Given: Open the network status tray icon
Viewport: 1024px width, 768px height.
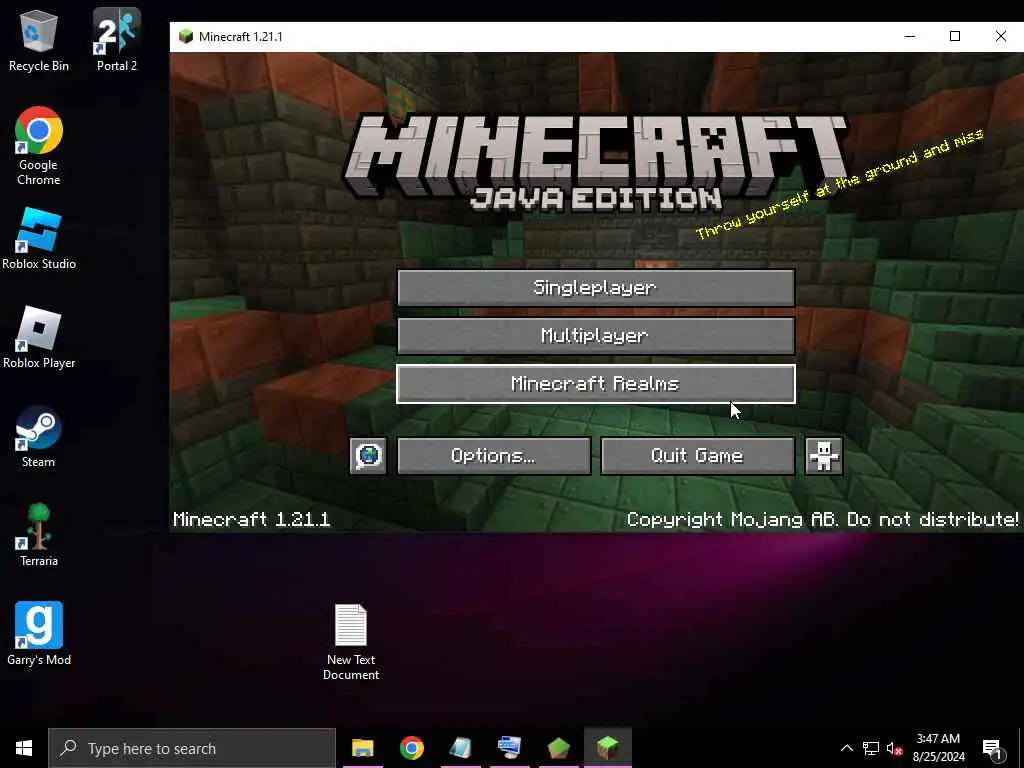Looking at the screenshot, I should pos(871,748).
